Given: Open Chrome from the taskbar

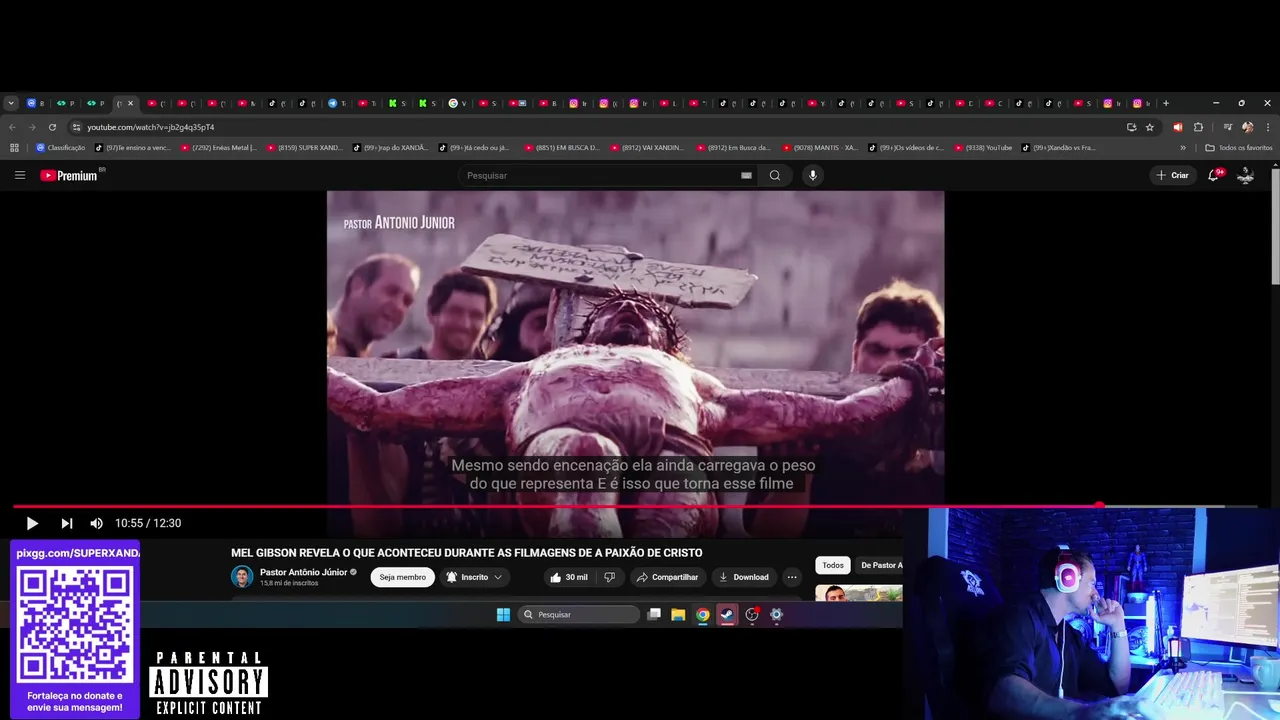Looking at the screenshot, I should pyautogui.click(x=703, y=615).
